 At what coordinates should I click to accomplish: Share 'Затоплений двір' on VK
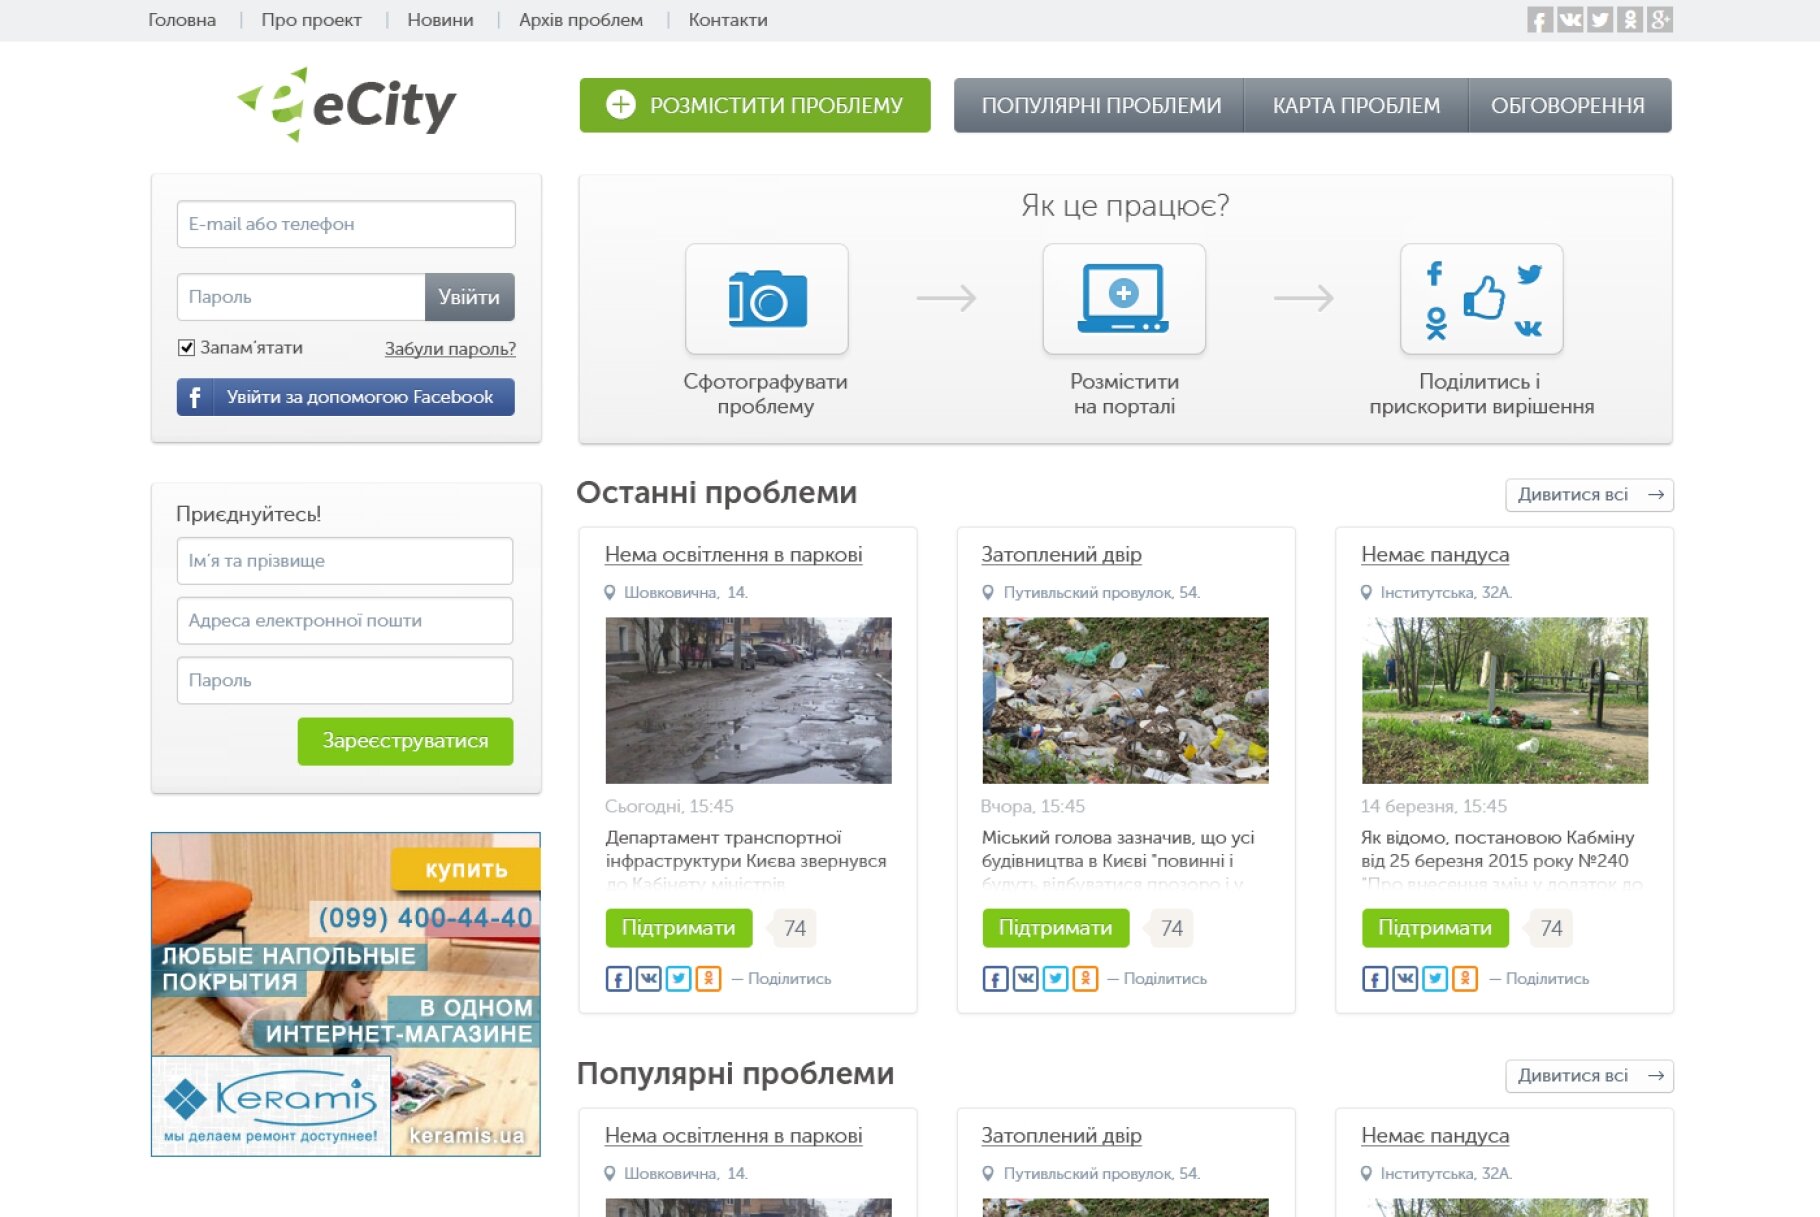[1025, 978]
